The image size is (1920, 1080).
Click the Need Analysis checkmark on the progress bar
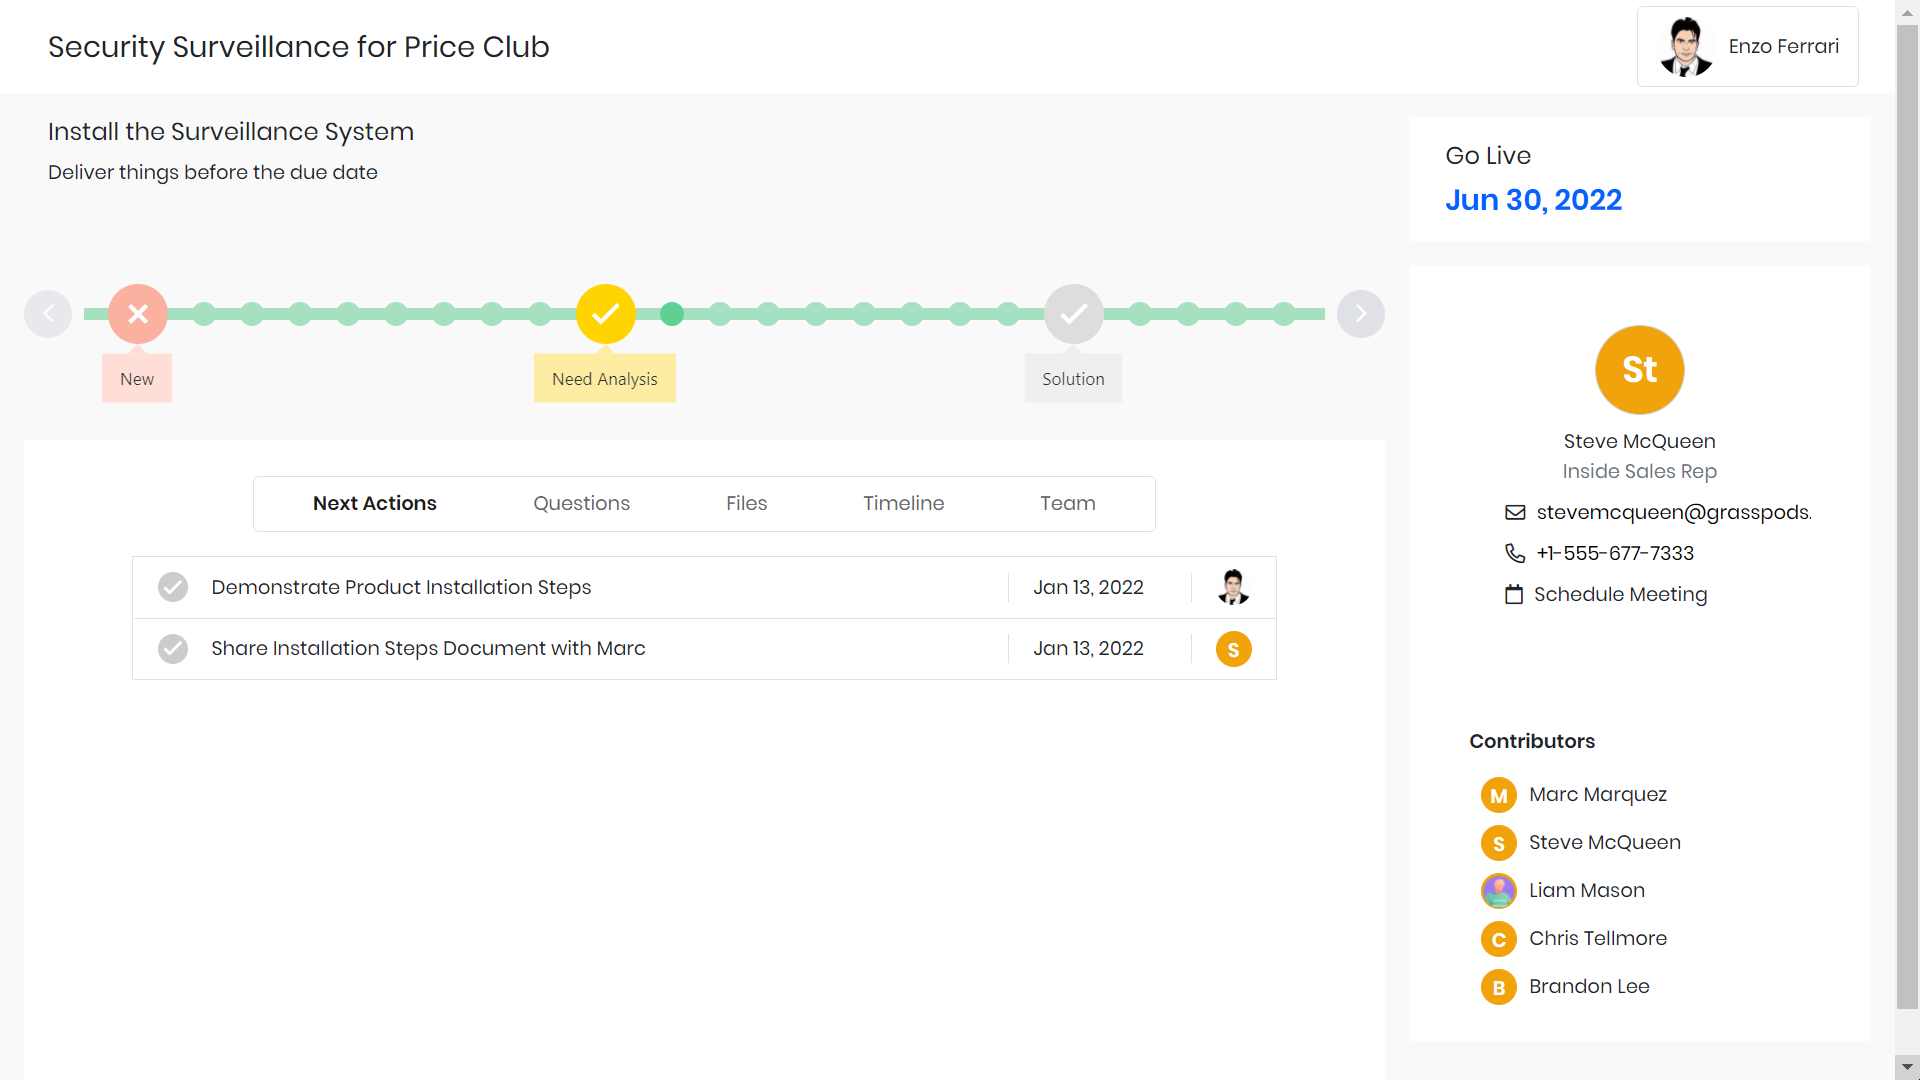[604, 313]
